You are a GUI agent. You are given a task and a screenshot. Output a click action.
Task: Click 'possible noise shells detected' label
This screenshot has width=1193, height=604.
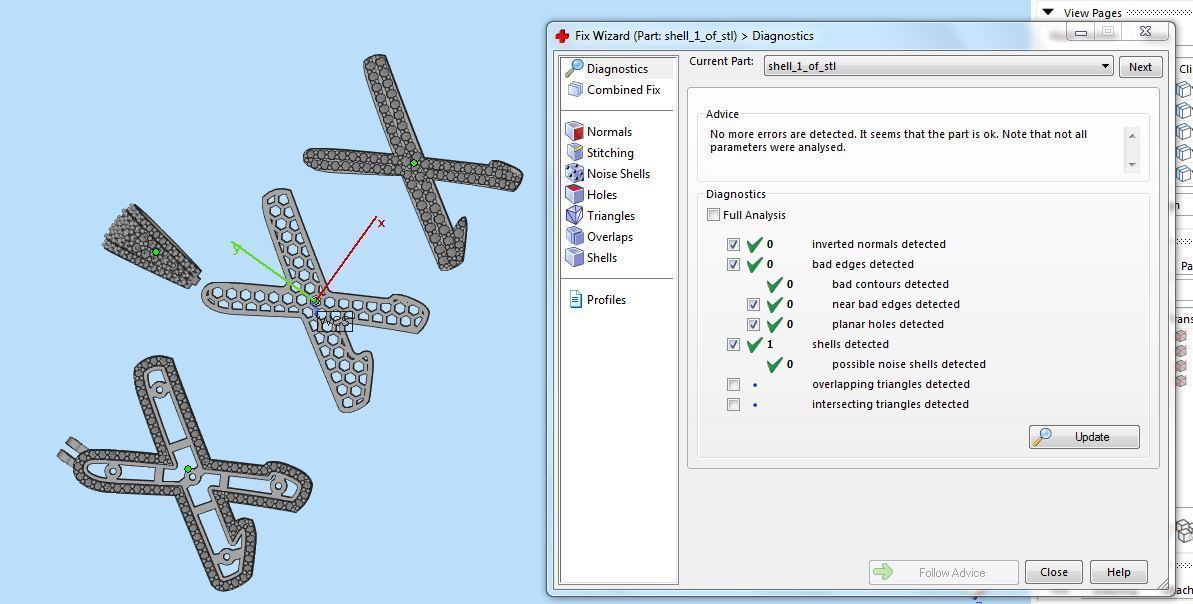908,364
